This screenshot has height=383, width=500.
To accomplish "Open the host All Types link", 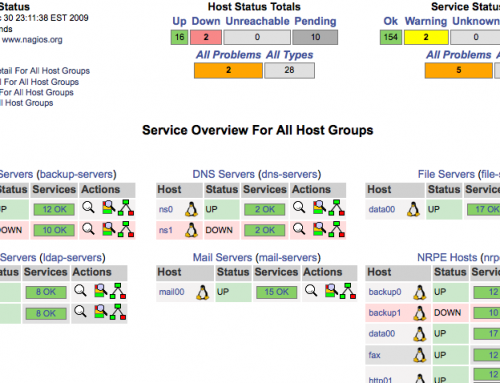I will pos(290,55).
